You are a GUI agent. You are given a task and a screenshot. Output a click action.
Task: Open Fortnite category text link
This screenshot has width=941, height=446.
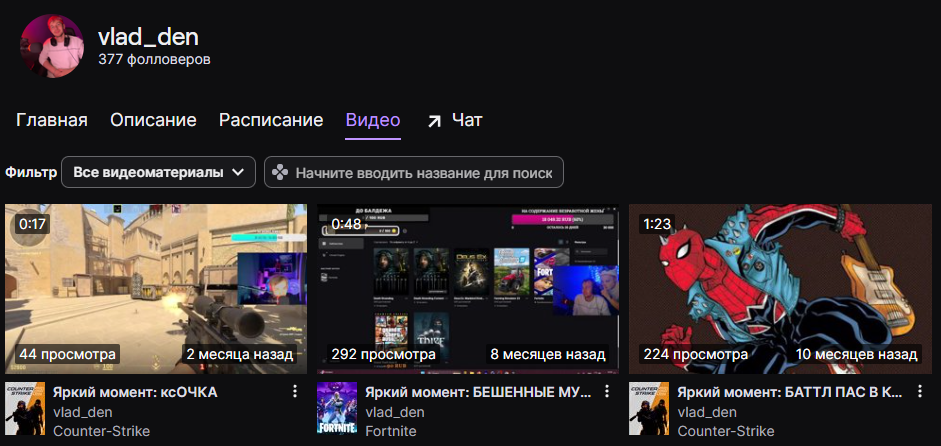(391, 431)
